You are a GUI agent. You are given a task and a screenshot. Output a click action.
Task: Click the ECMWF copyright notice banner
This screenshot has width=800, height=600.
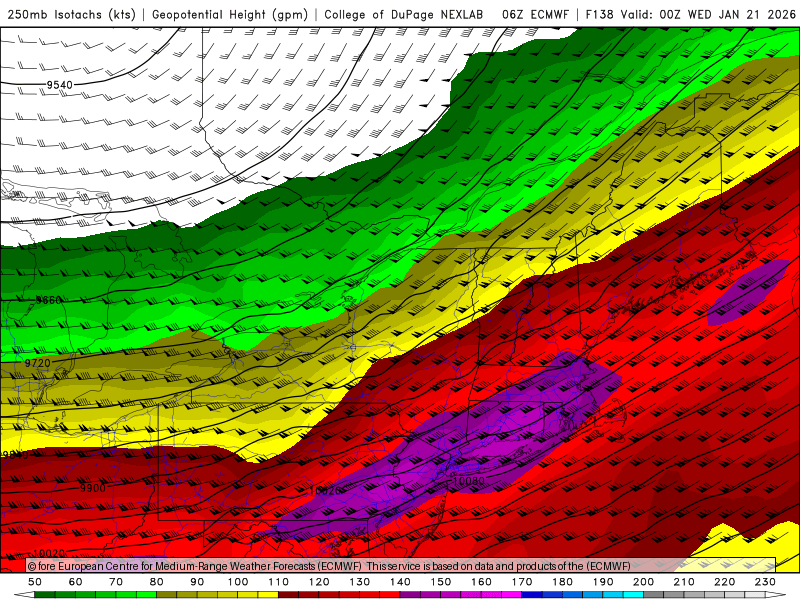pos(401,565)
